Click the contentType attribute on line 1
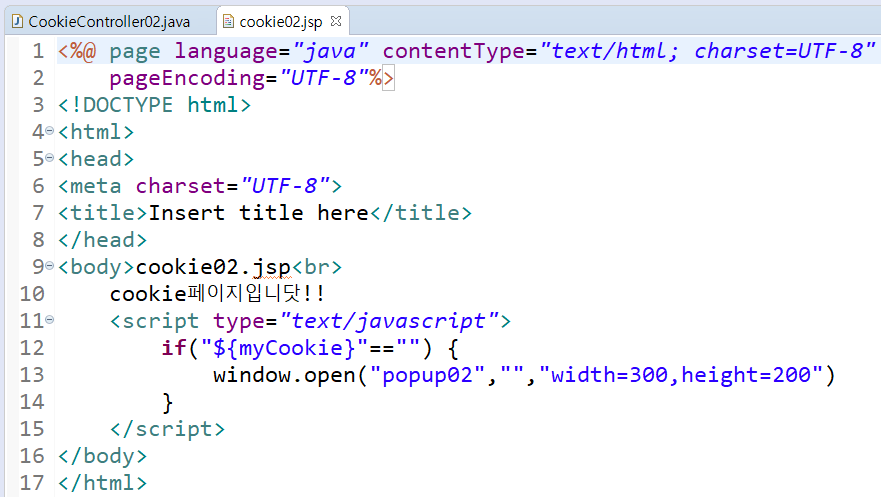This screenshot has height=497, width=881. [x=453, y=51]
